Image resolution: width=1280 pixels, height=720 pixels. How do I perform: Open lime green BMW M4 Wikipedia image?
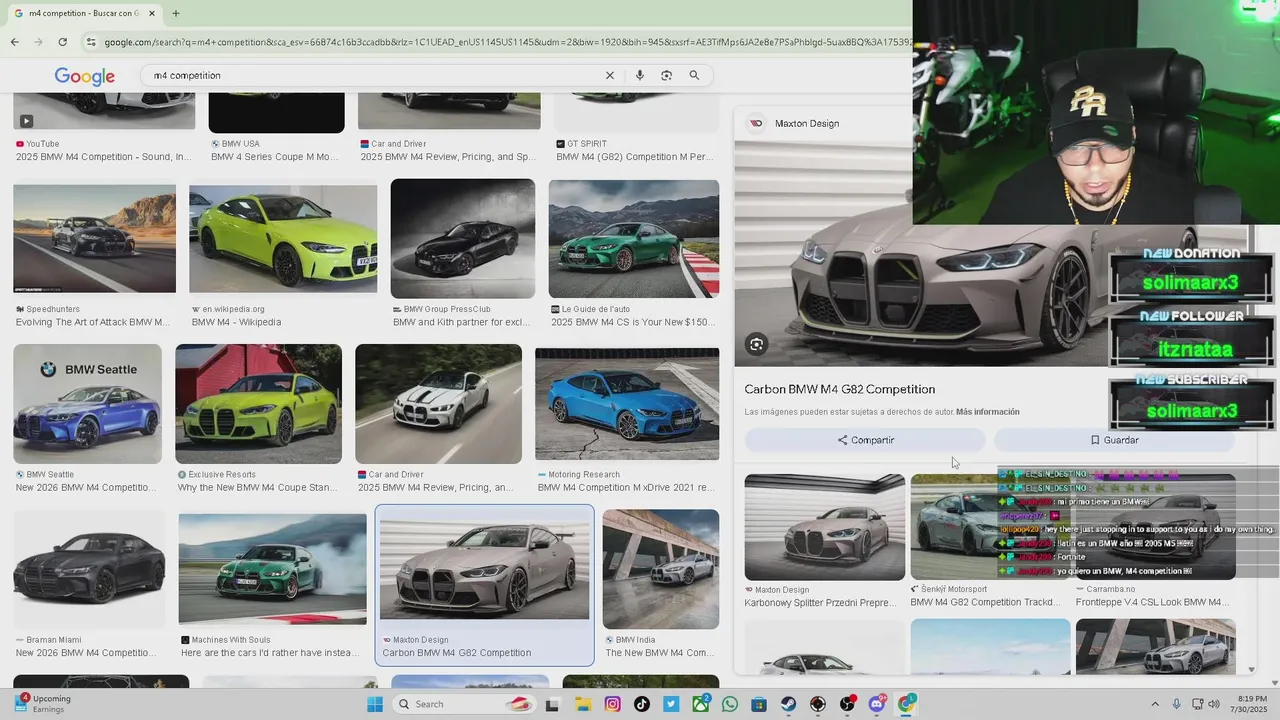pyautogui.click(x=283, y=238)
